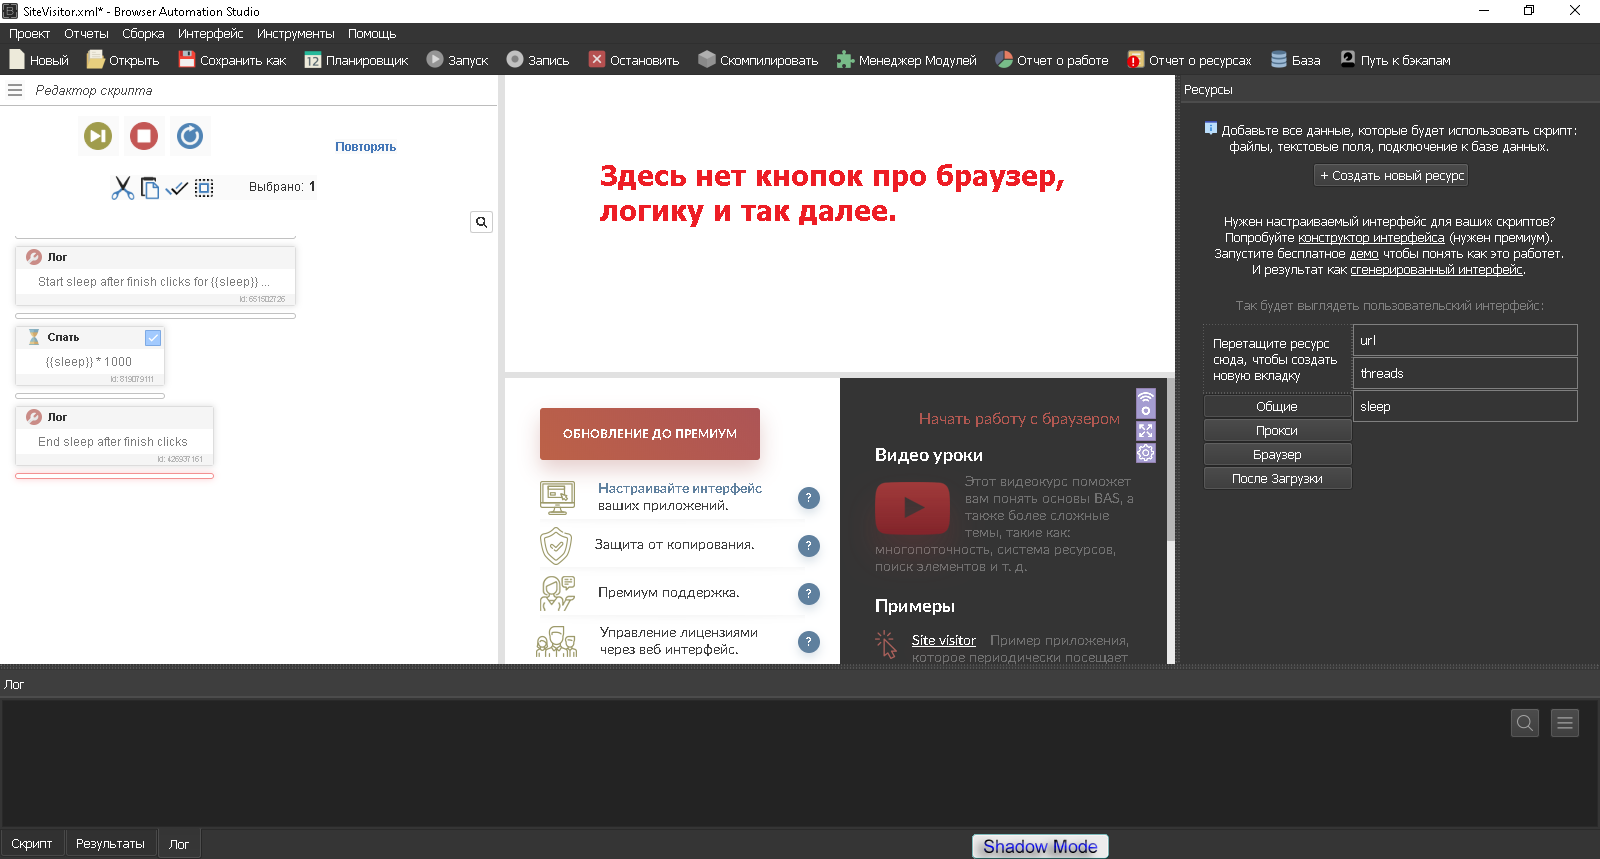
Task: Toggle checkbox on the Спать action
Action: [153, 338]
